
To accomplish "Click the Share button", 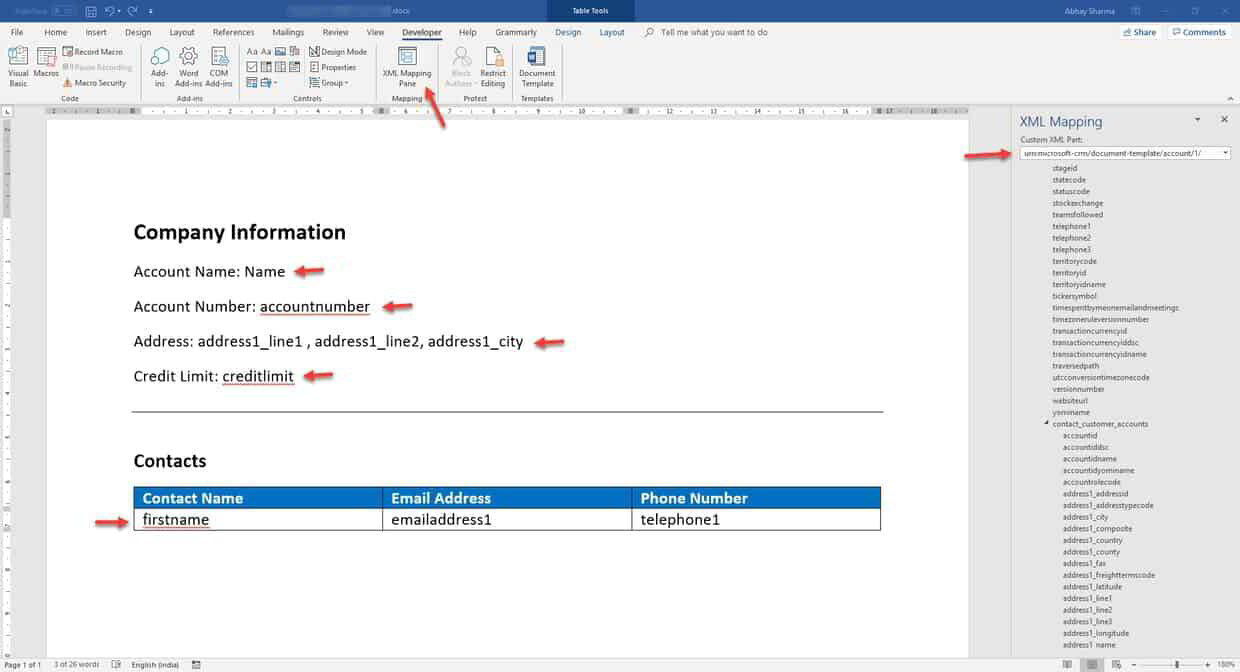I will (x=1139, y=31).
